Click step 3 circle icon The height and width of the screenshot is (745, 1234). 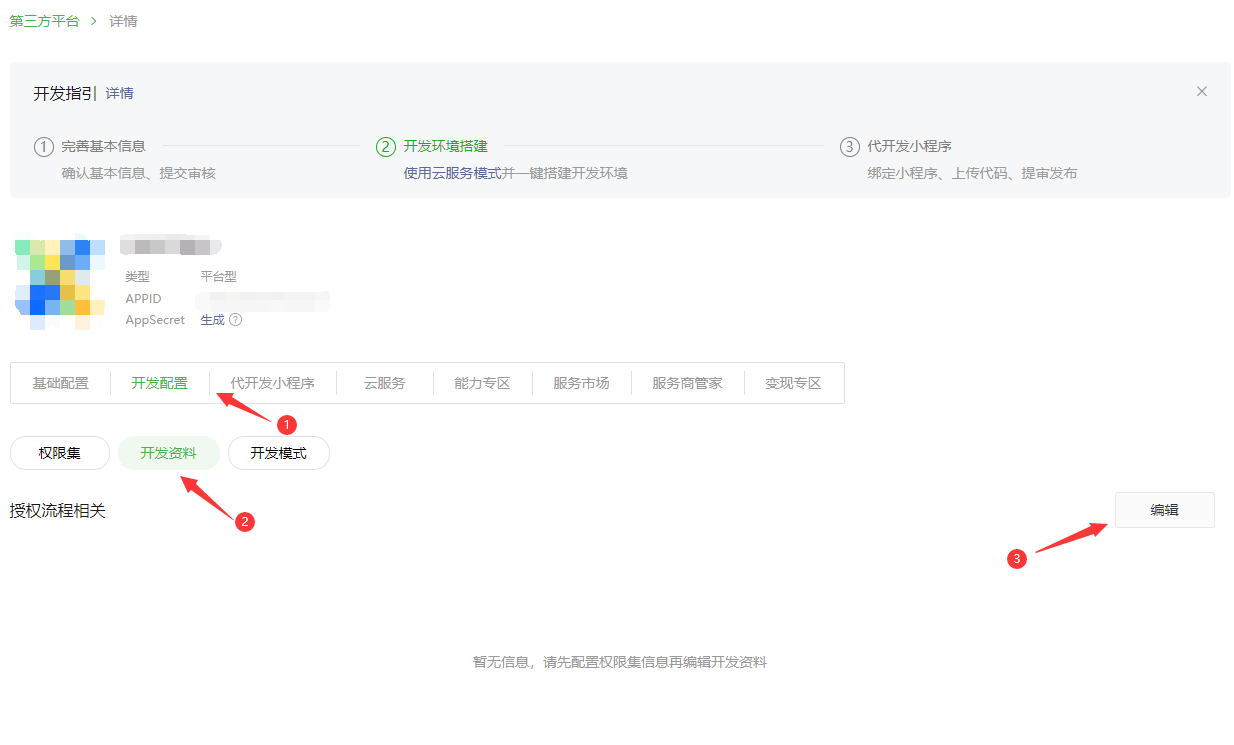tap(849, 147)
